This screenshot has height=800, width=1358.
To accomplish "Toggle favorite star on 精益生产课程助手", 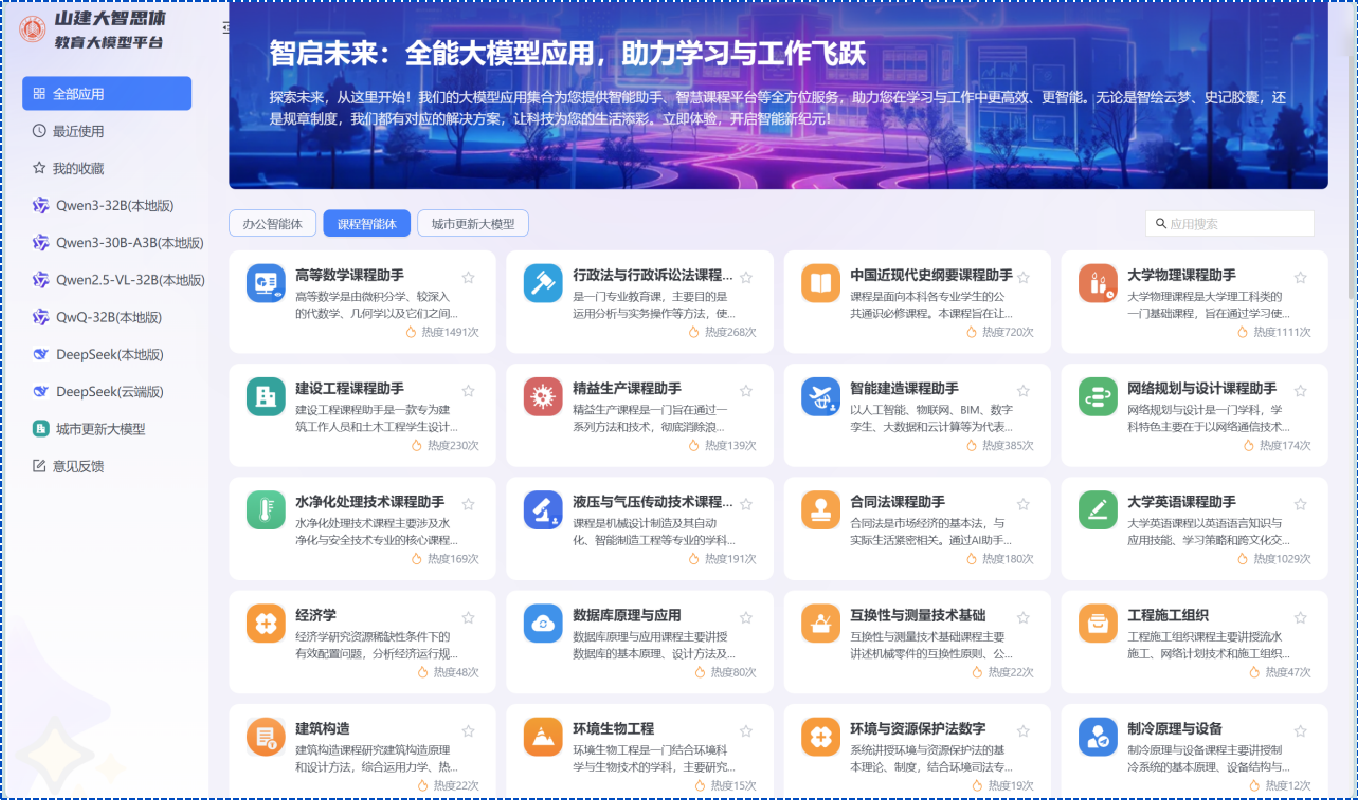I will click(745, 391).
